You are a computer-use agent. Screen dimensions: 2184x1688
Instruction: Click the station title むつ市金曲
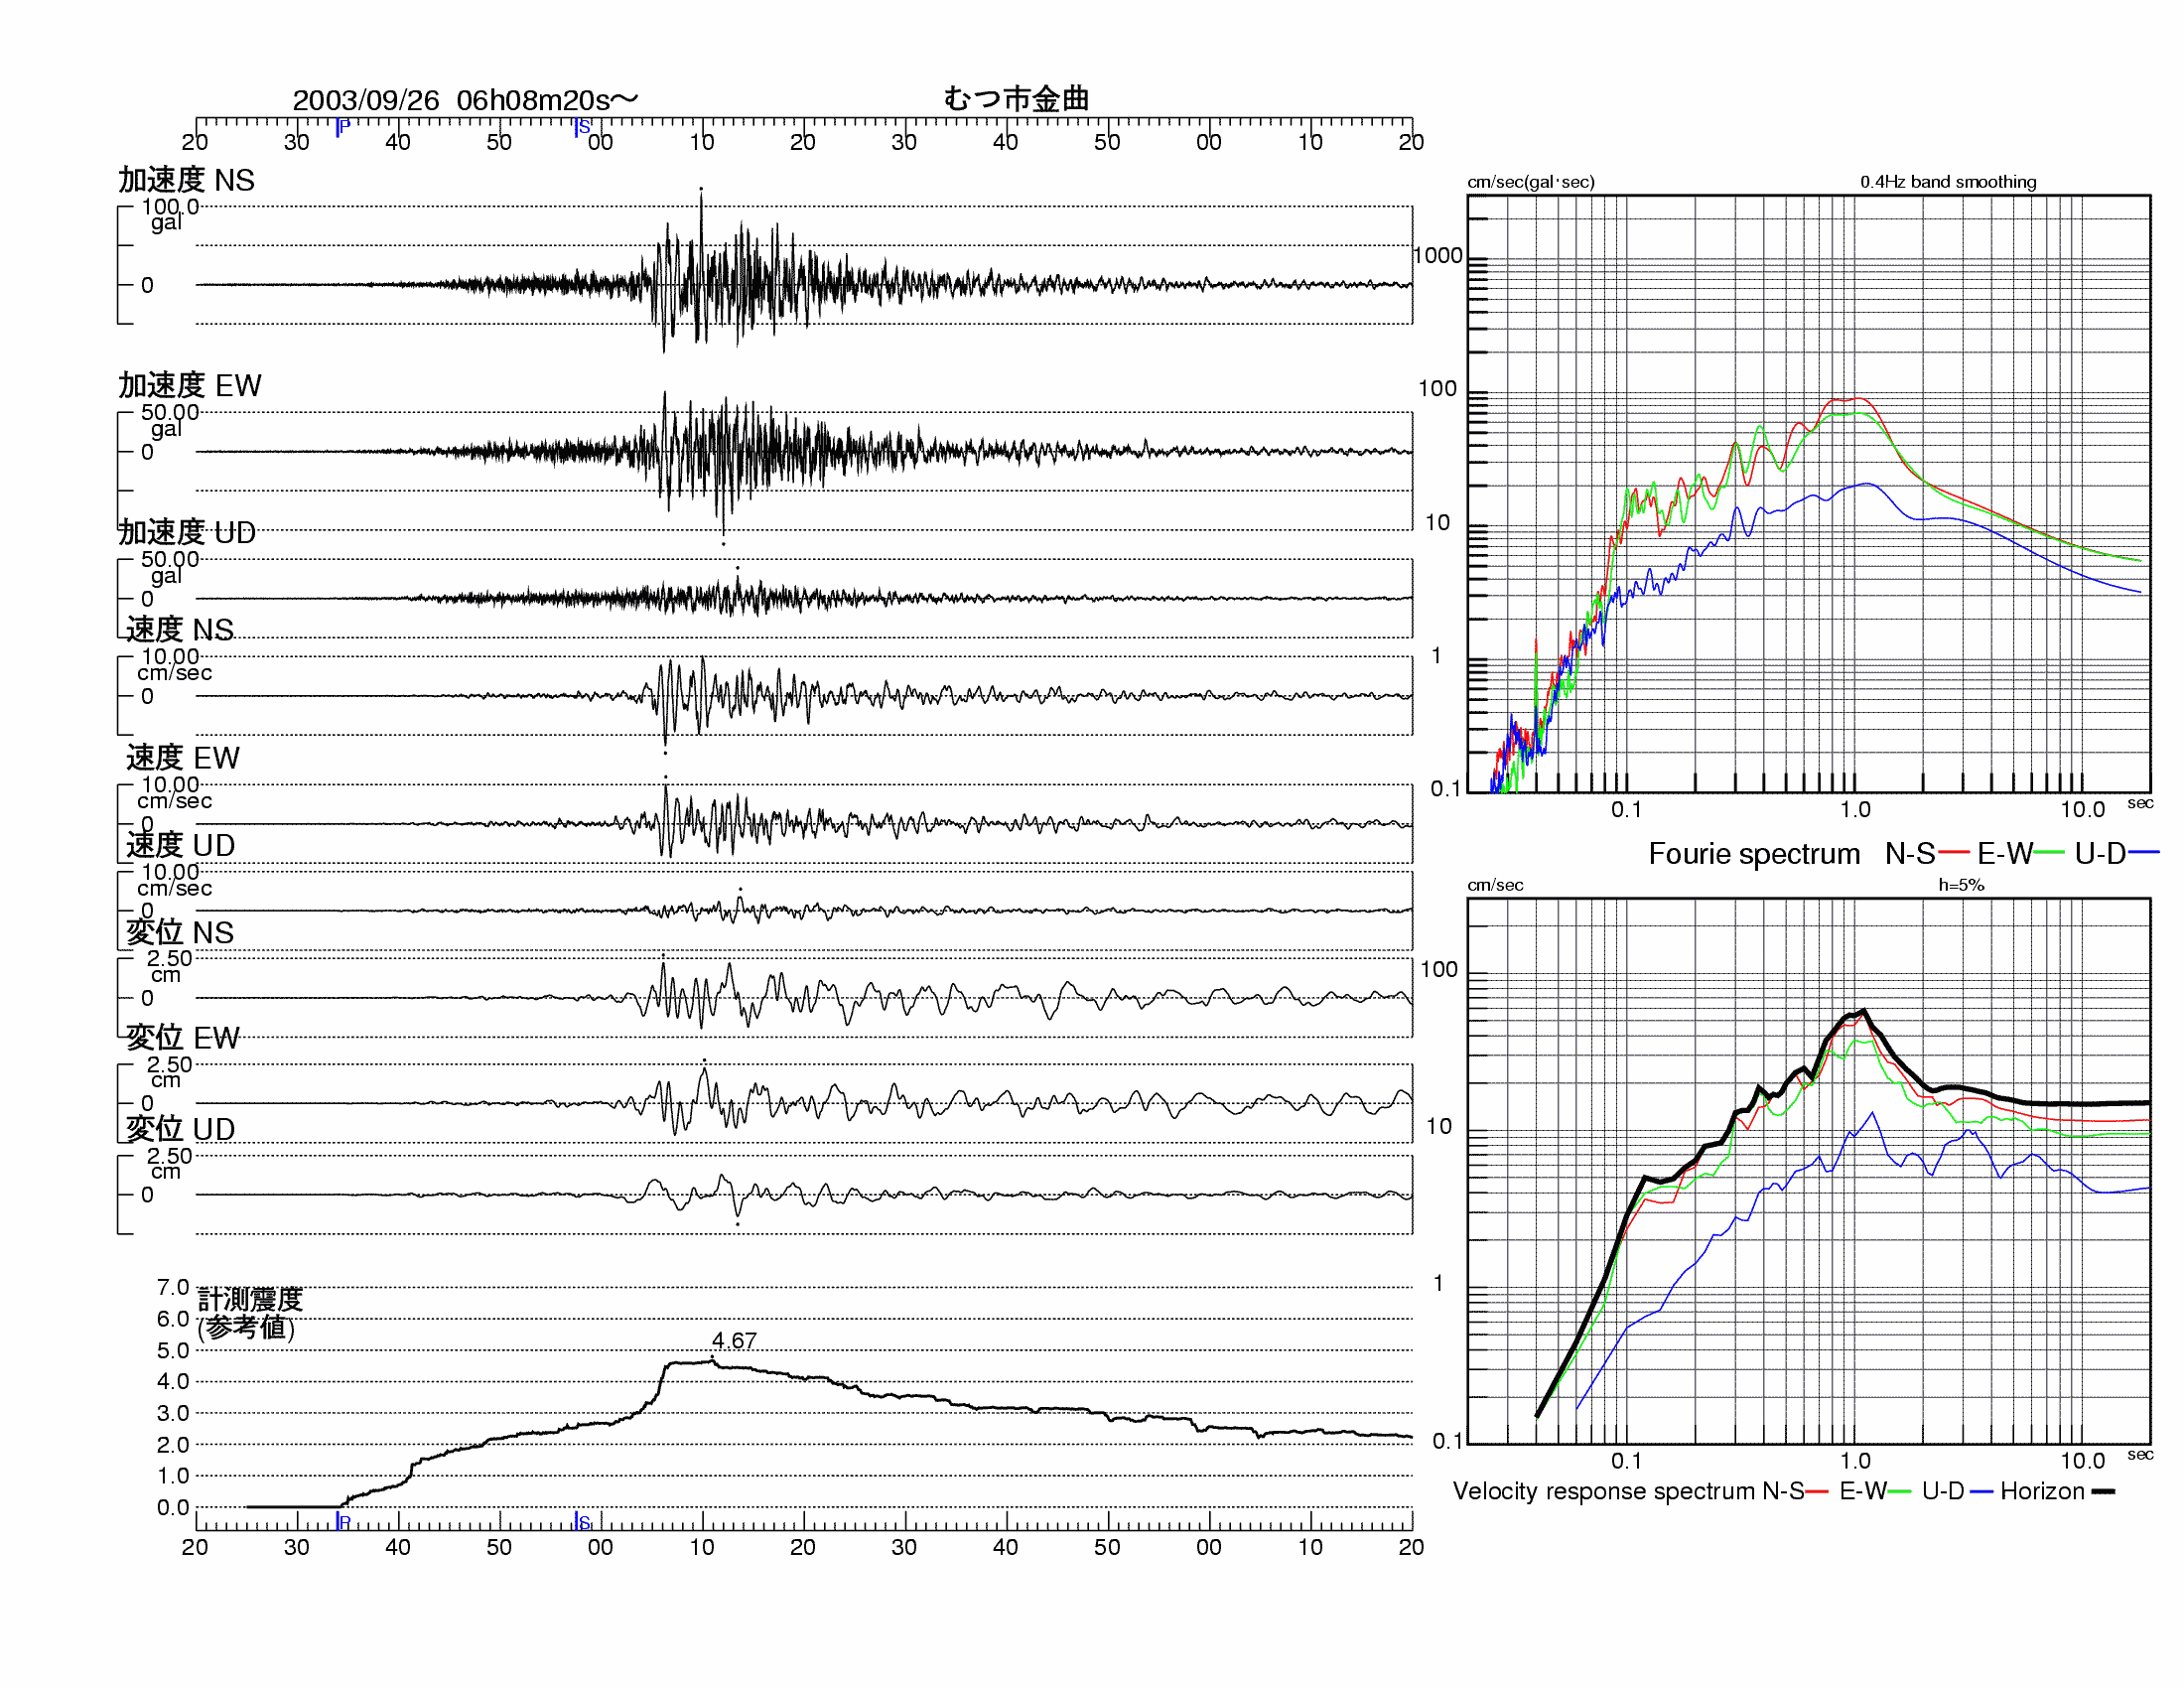pos(1016,98)
